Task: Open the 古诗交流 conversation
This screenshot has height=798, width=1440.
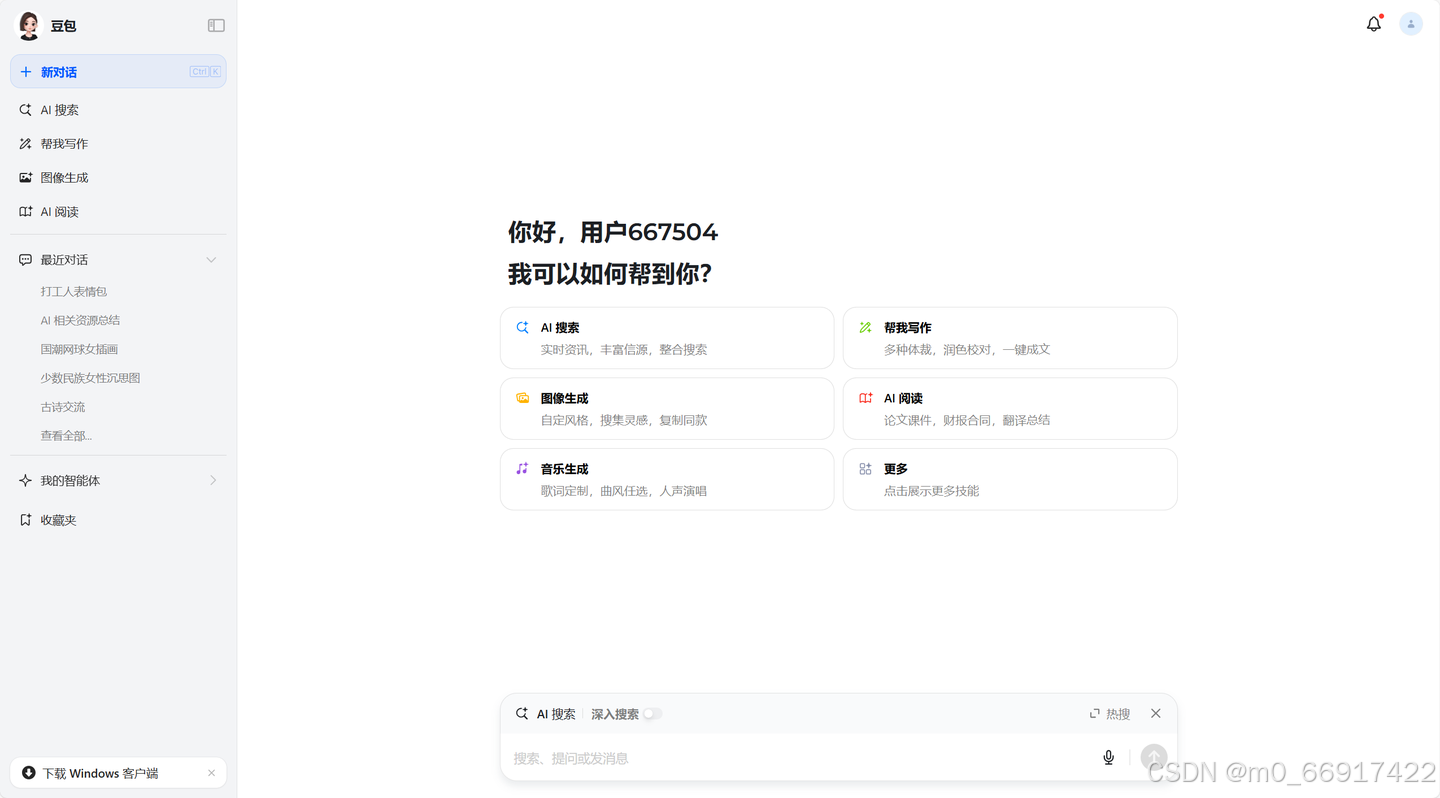Action: [x=63, y=408]
